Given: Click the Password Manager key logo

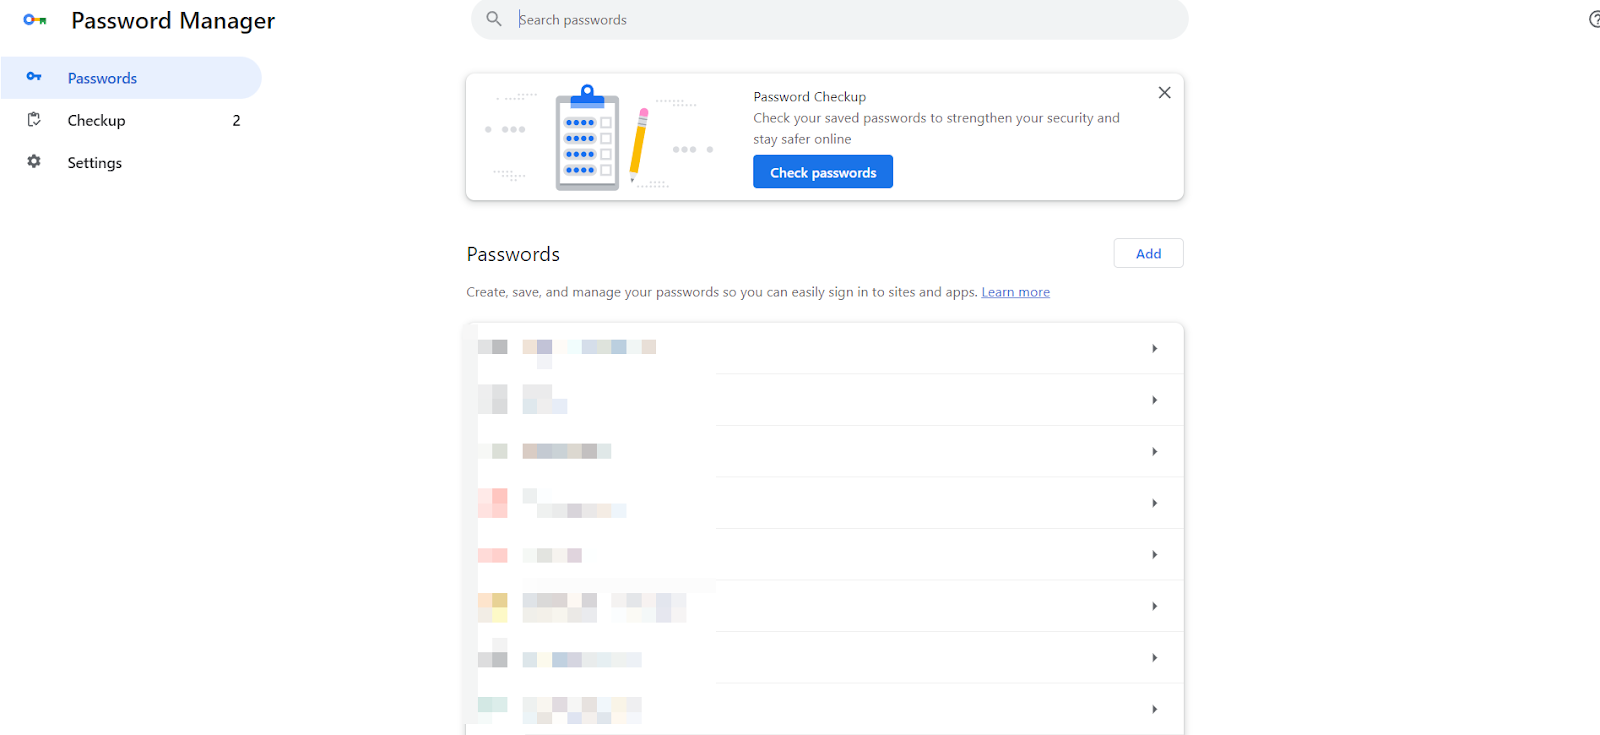Looking at the screenshot, I should (35, 20).
